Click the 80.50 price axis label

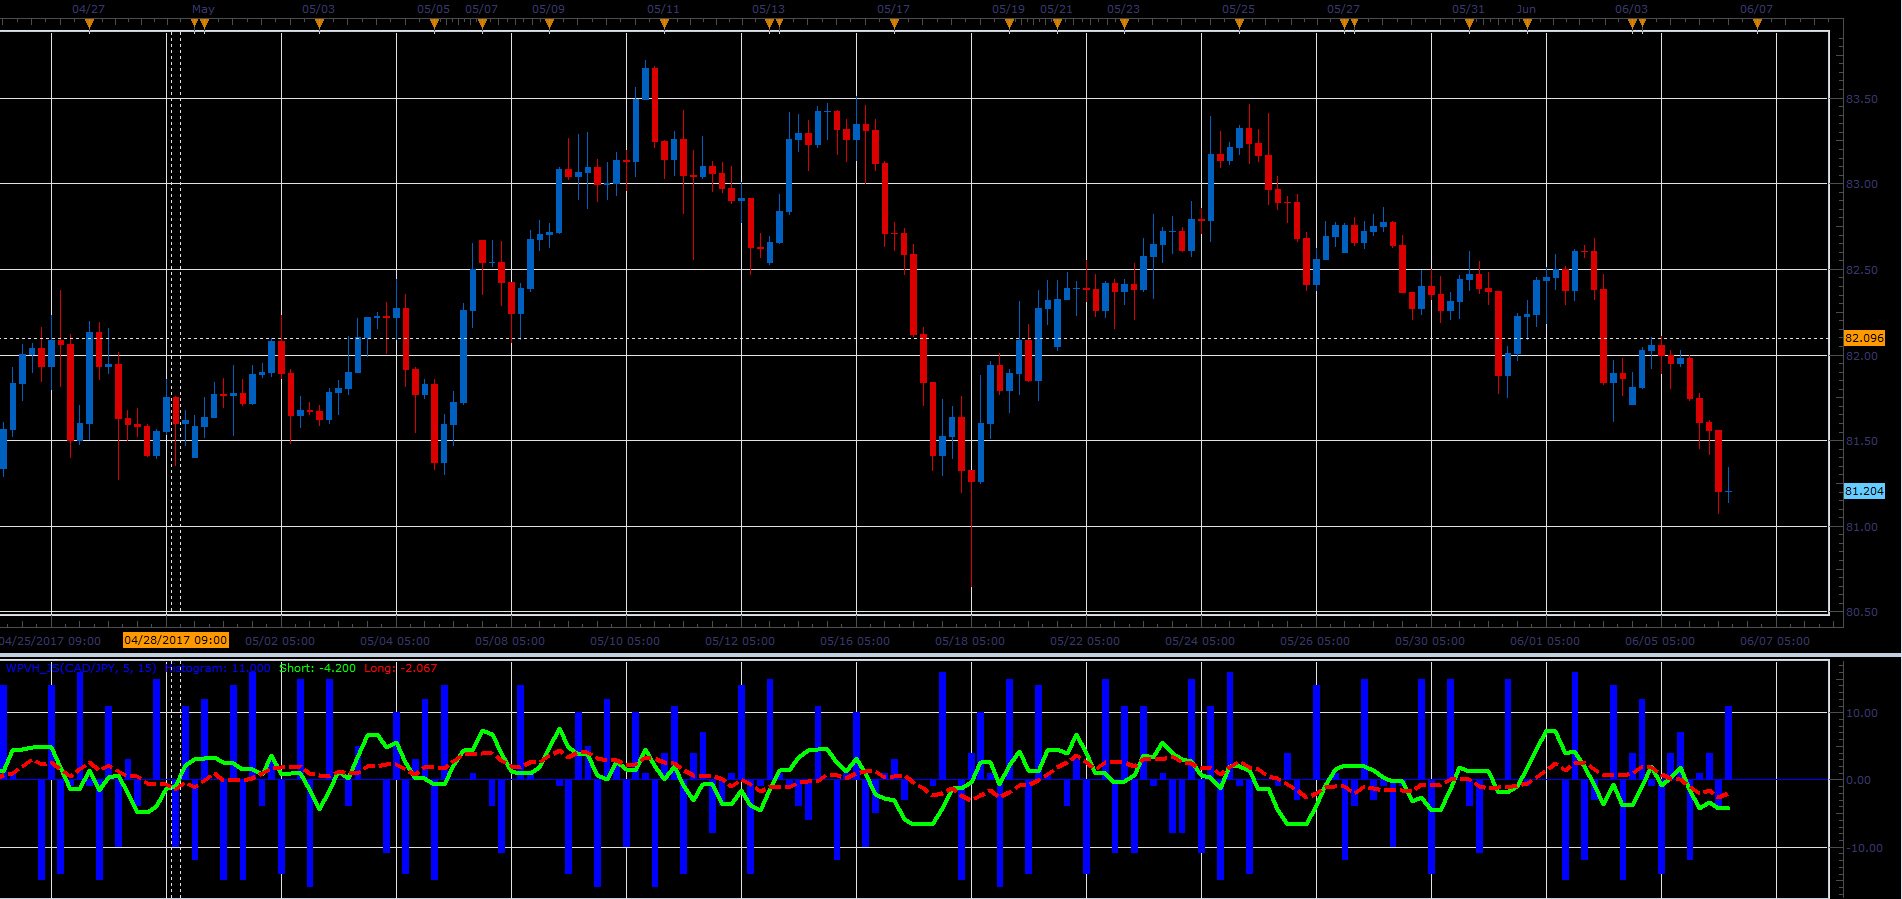pos(1862,612)
